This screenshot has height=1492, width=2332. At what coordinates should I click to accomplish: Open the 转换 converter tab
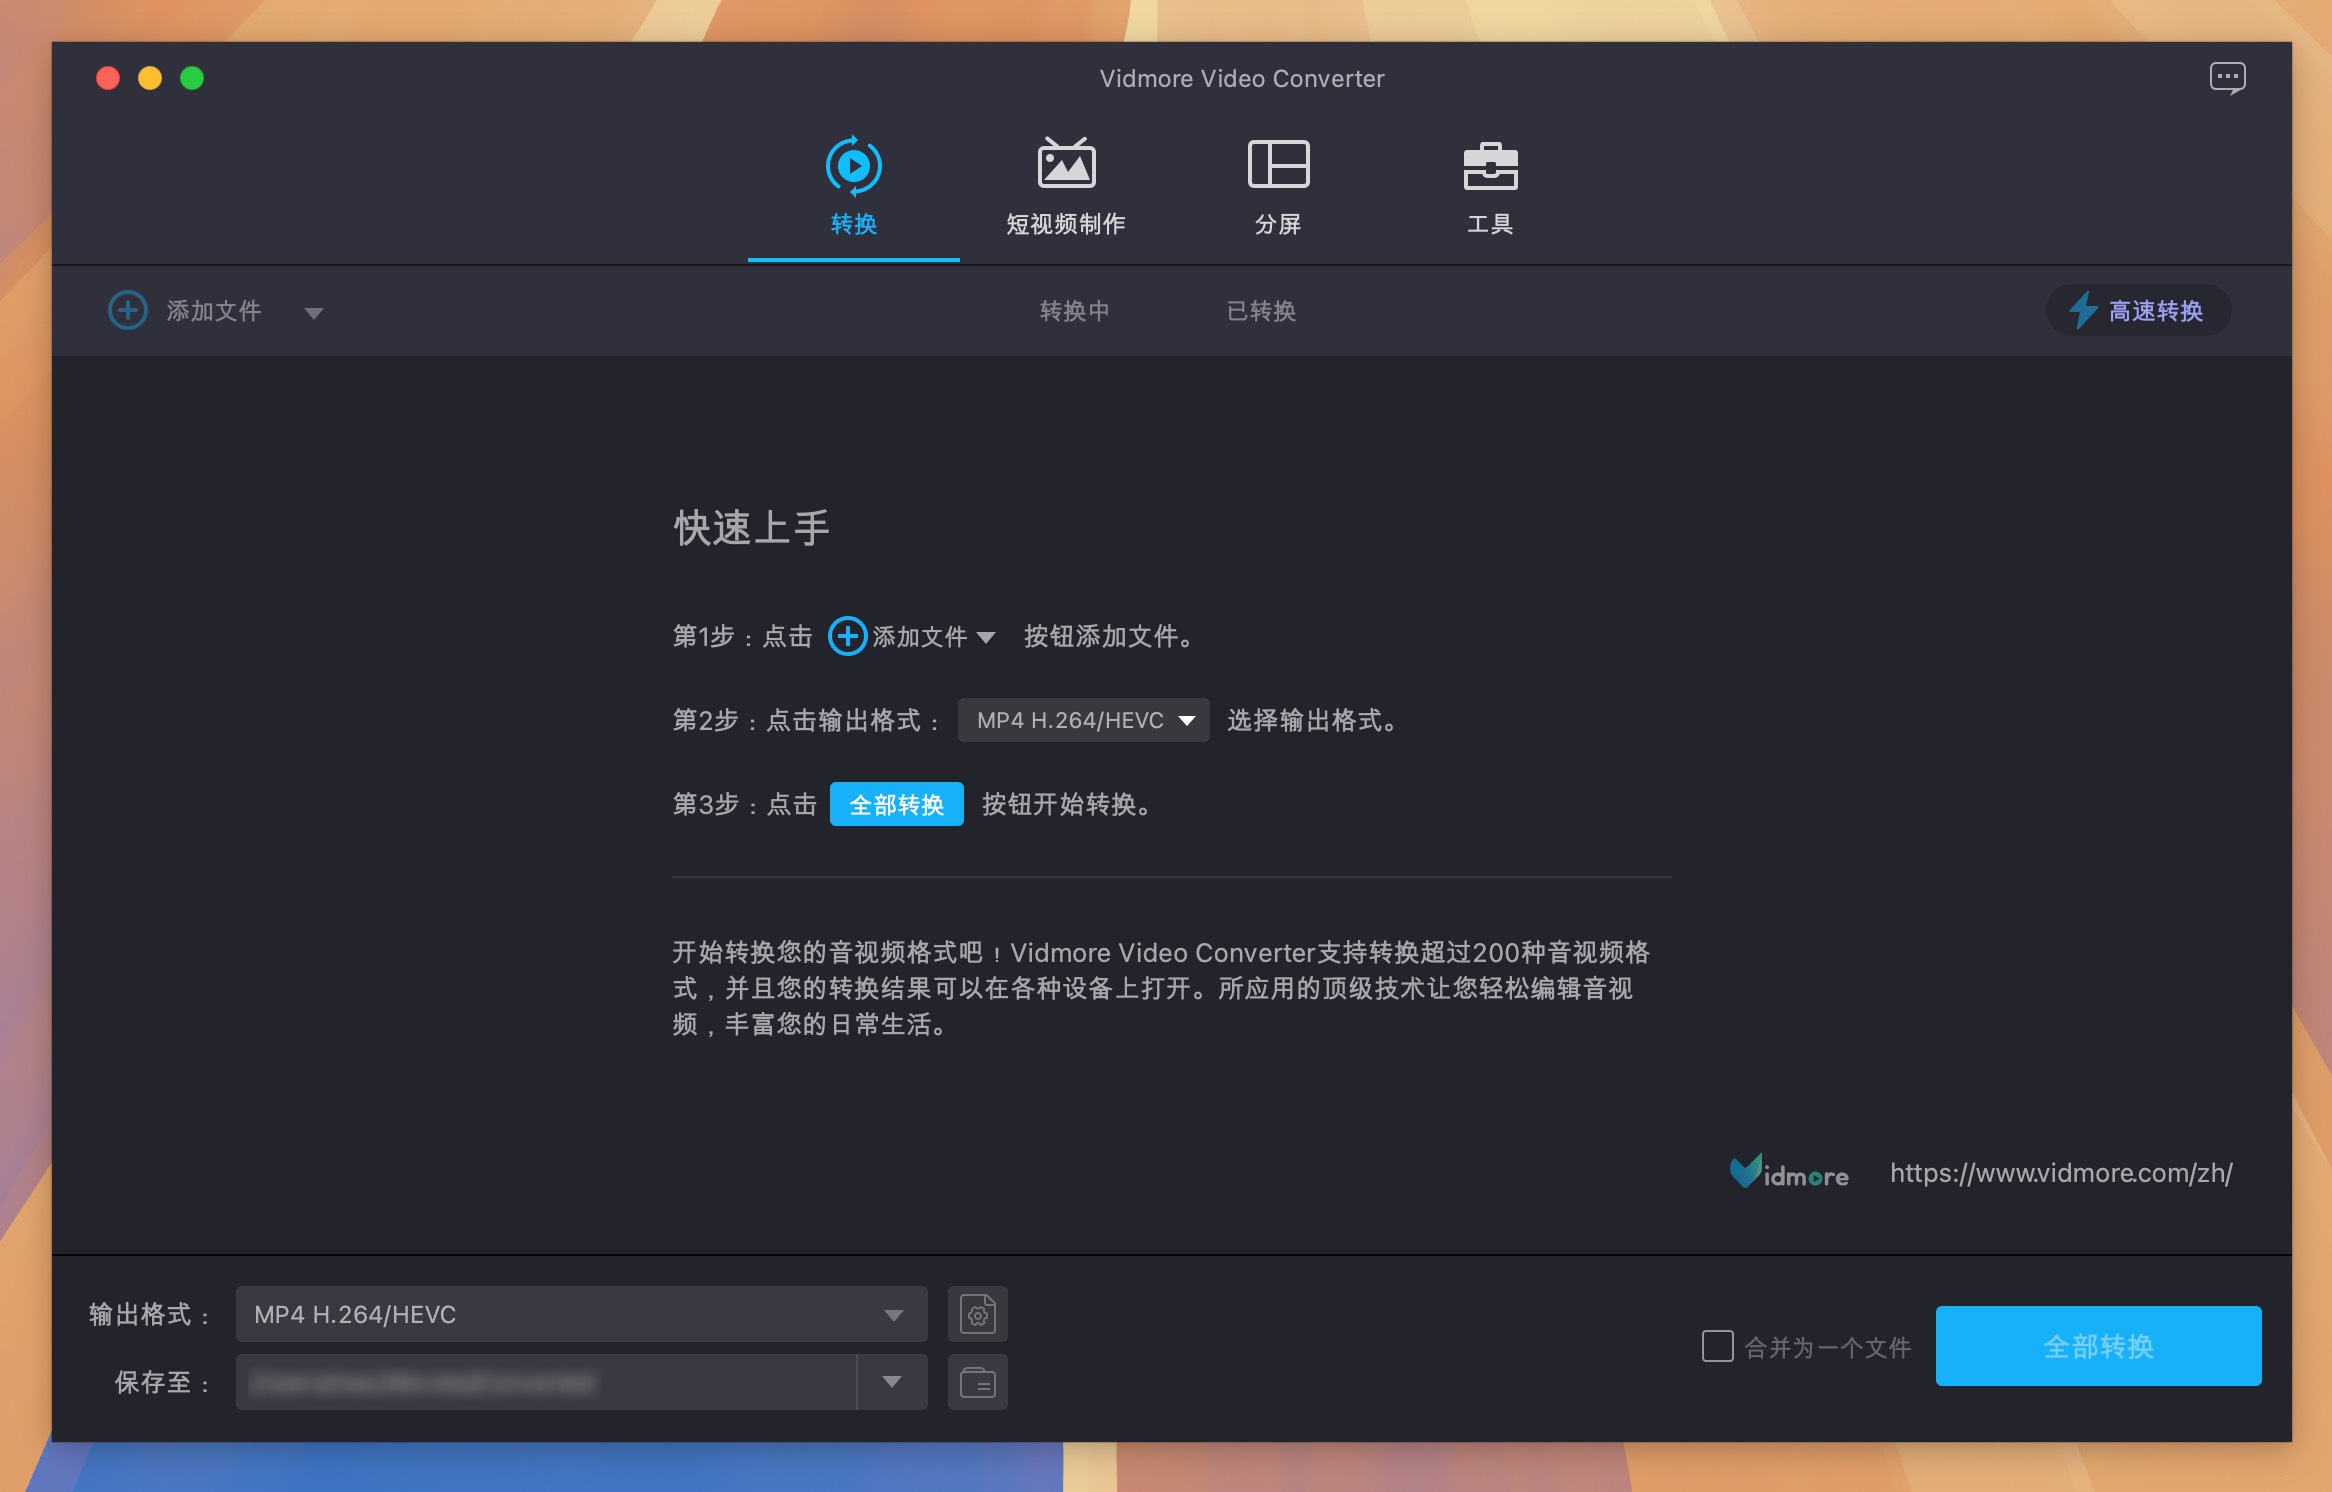[x=853, y=188]
